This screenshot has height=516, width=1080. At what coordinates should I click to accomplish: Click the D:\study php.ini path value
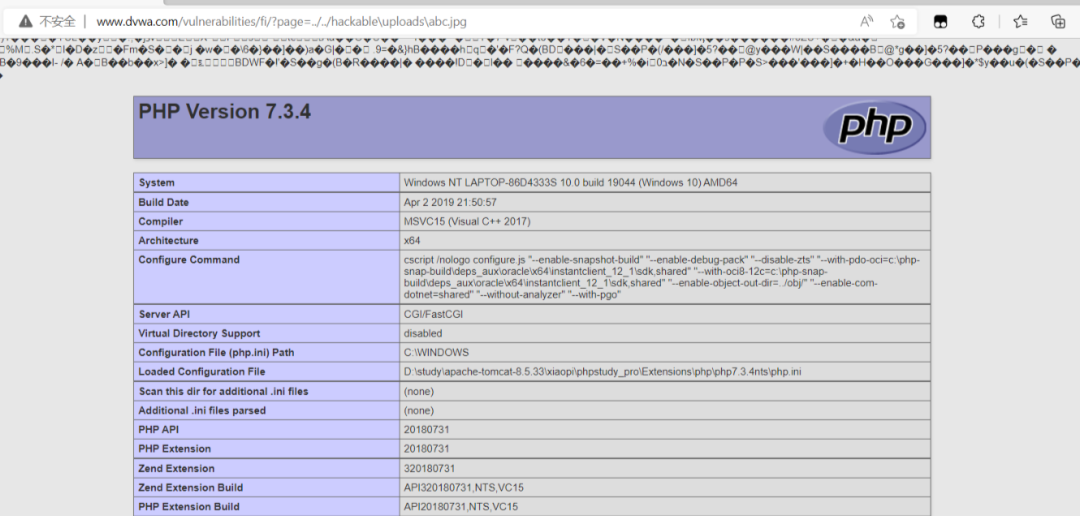(x=602, y=371)
